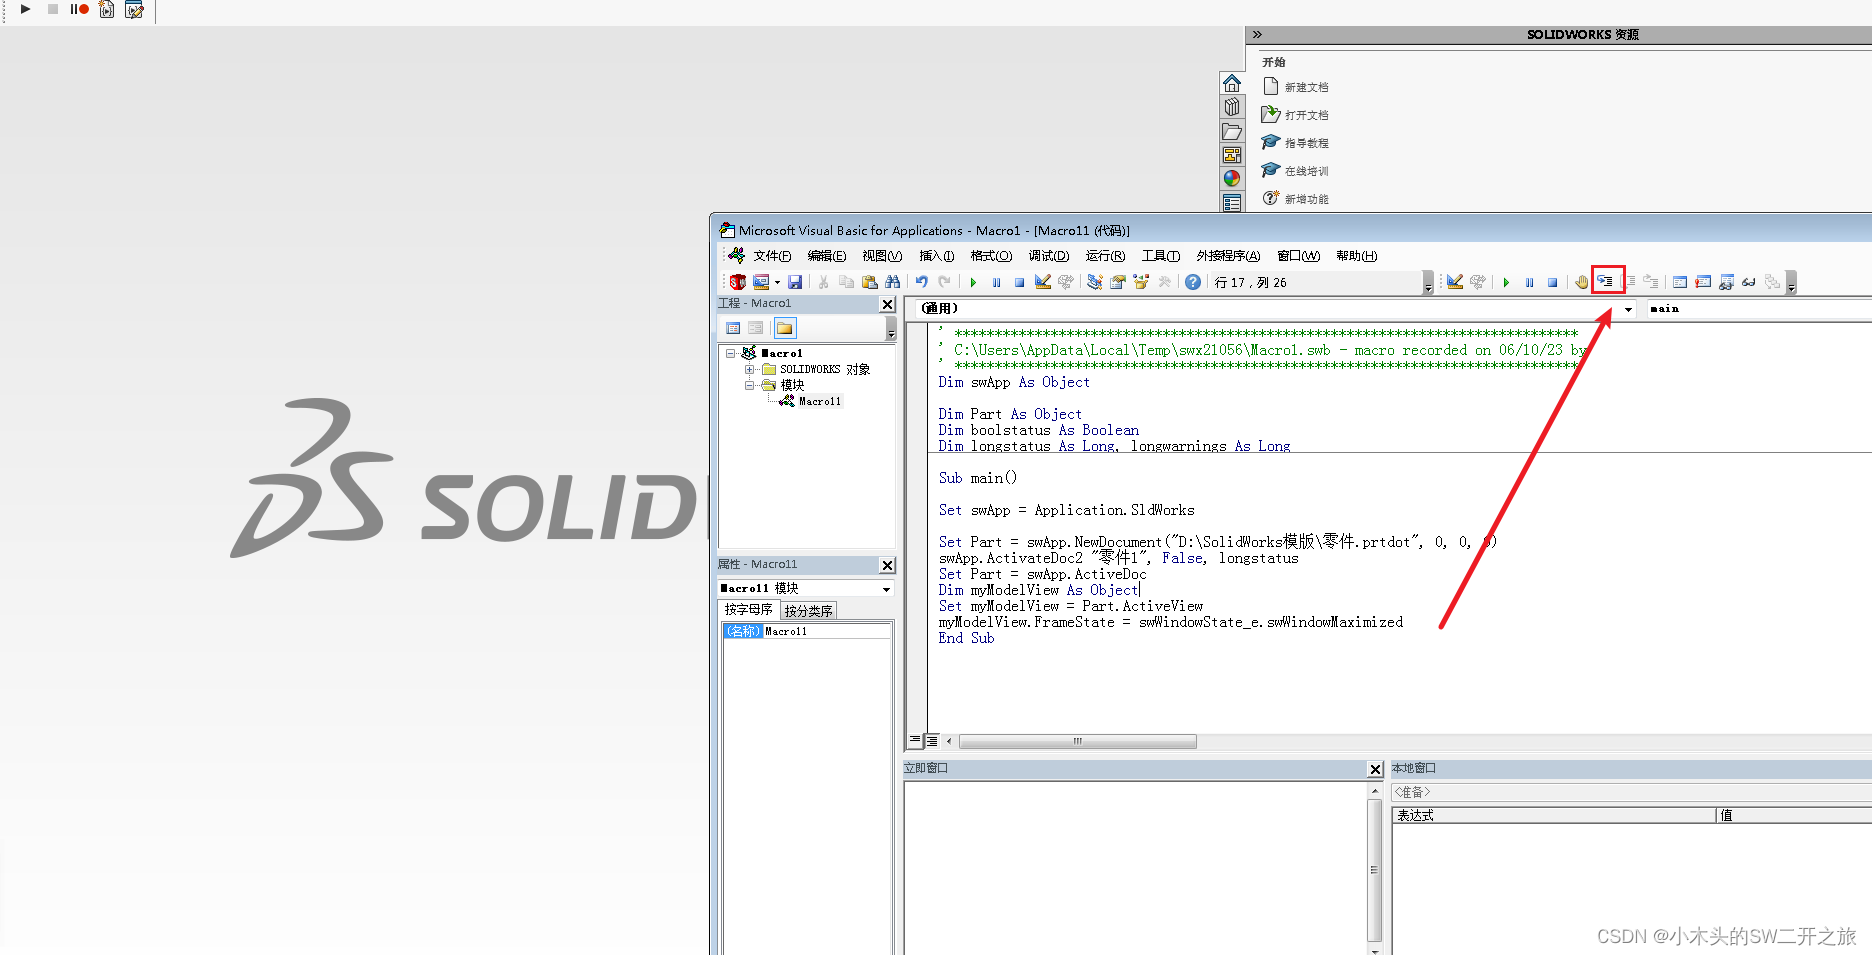
Task: Click Break (pause) on the standard toolbar
Action: 996,282
